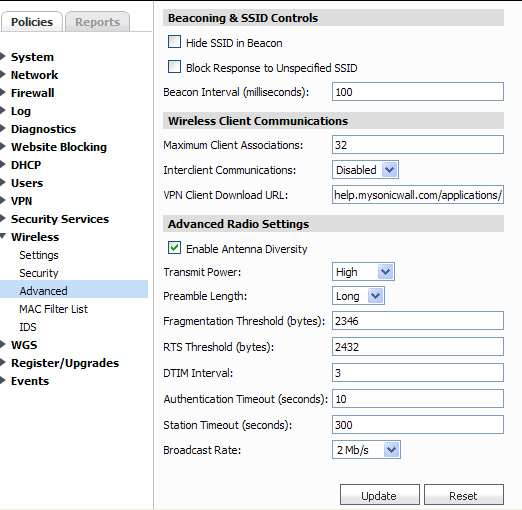Screen dimensions: 522x510
Task: Open the Preamble Length dropdown
Action: click(x=358, y=296)
